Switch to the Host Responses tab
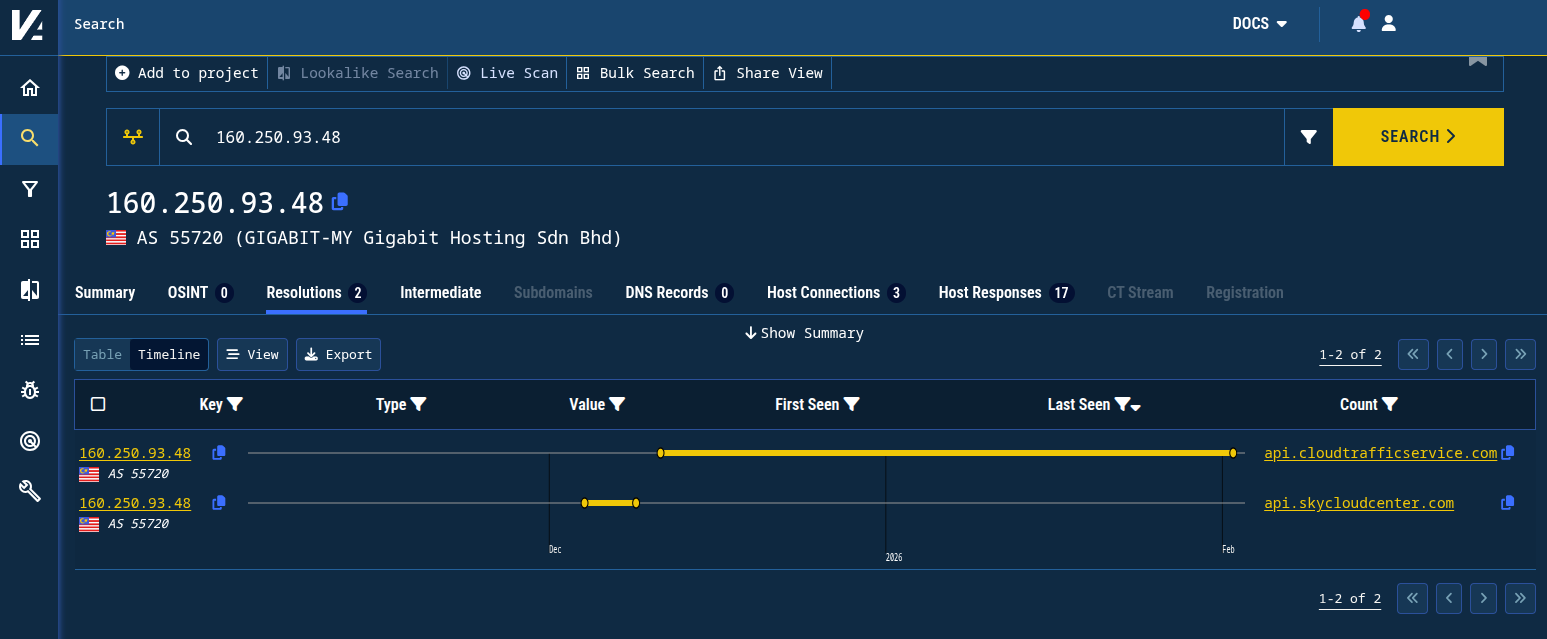The height and width of the screenshot is (639, 1547). click(992, 292)
